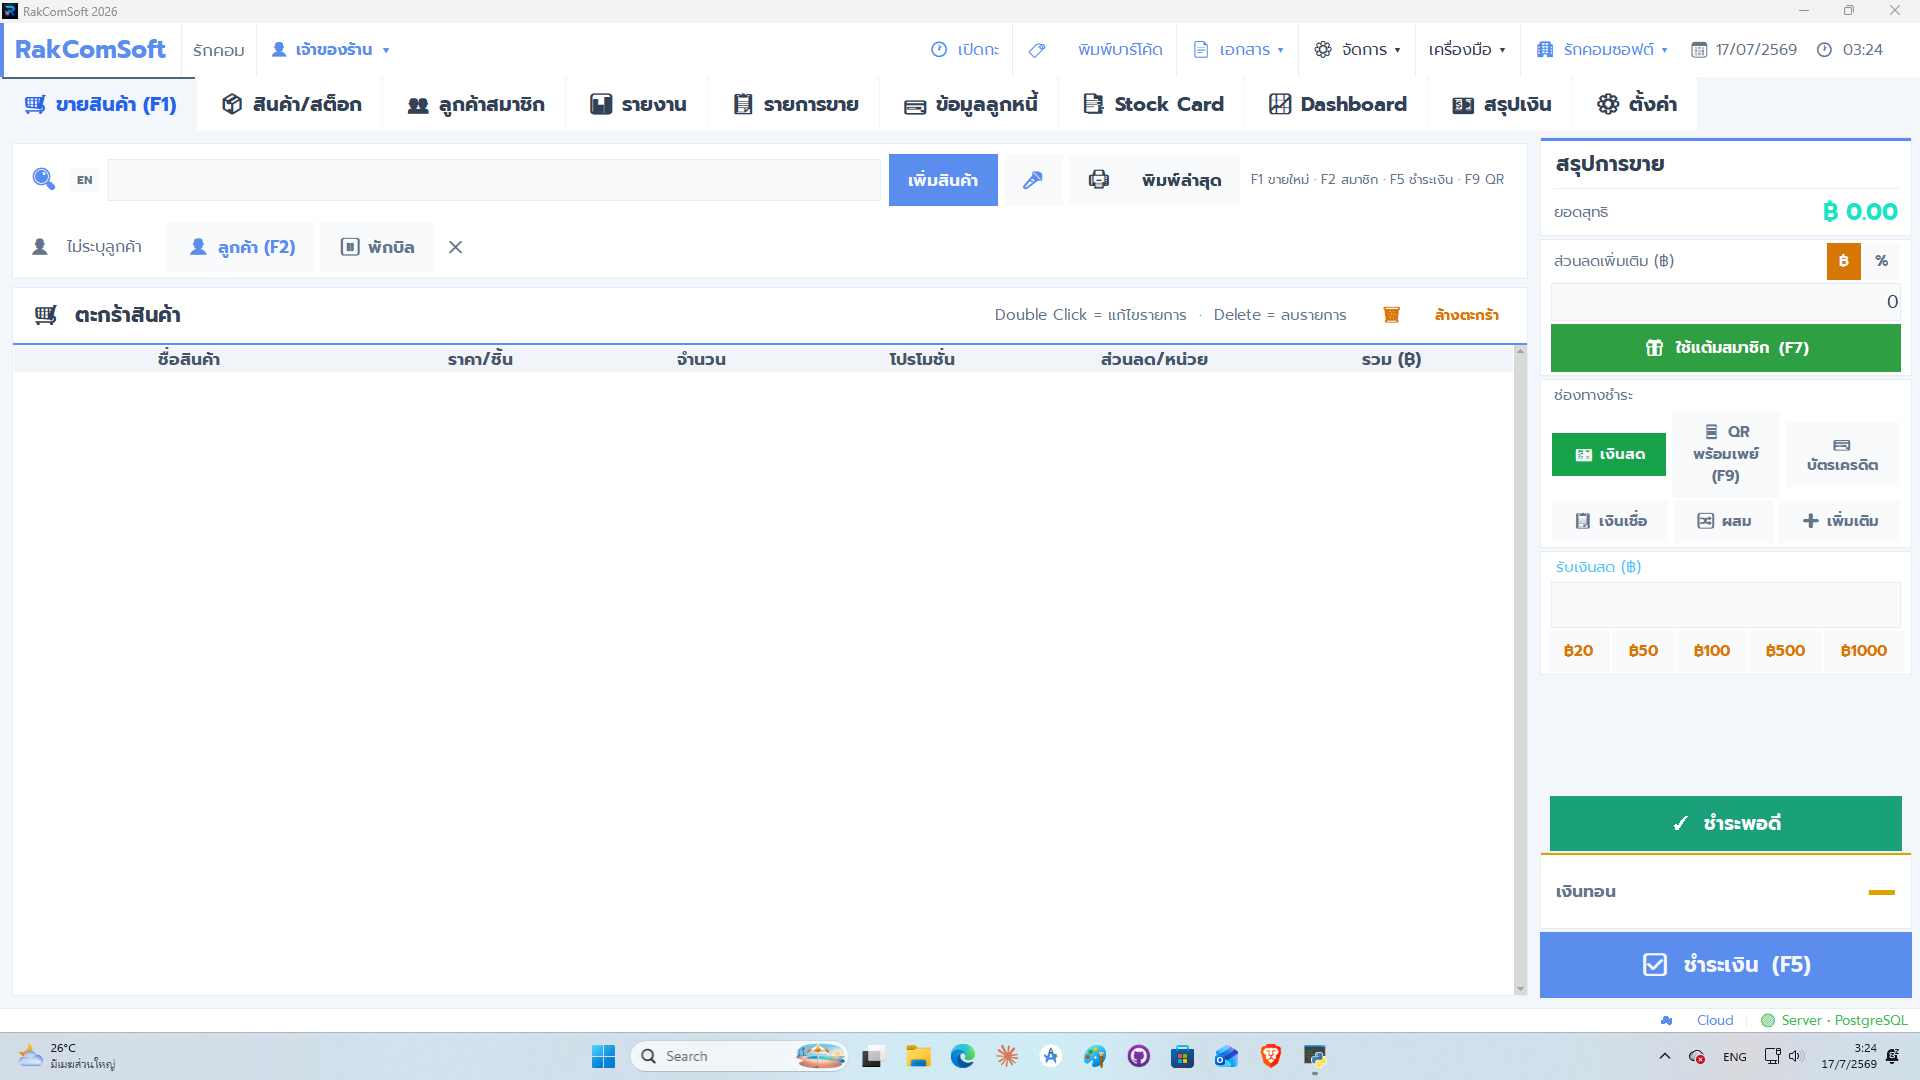Switch to ลูกค้าสมาชิก tab
The height and width of the screenshot is (1080, 1920).
pos(476,105)
